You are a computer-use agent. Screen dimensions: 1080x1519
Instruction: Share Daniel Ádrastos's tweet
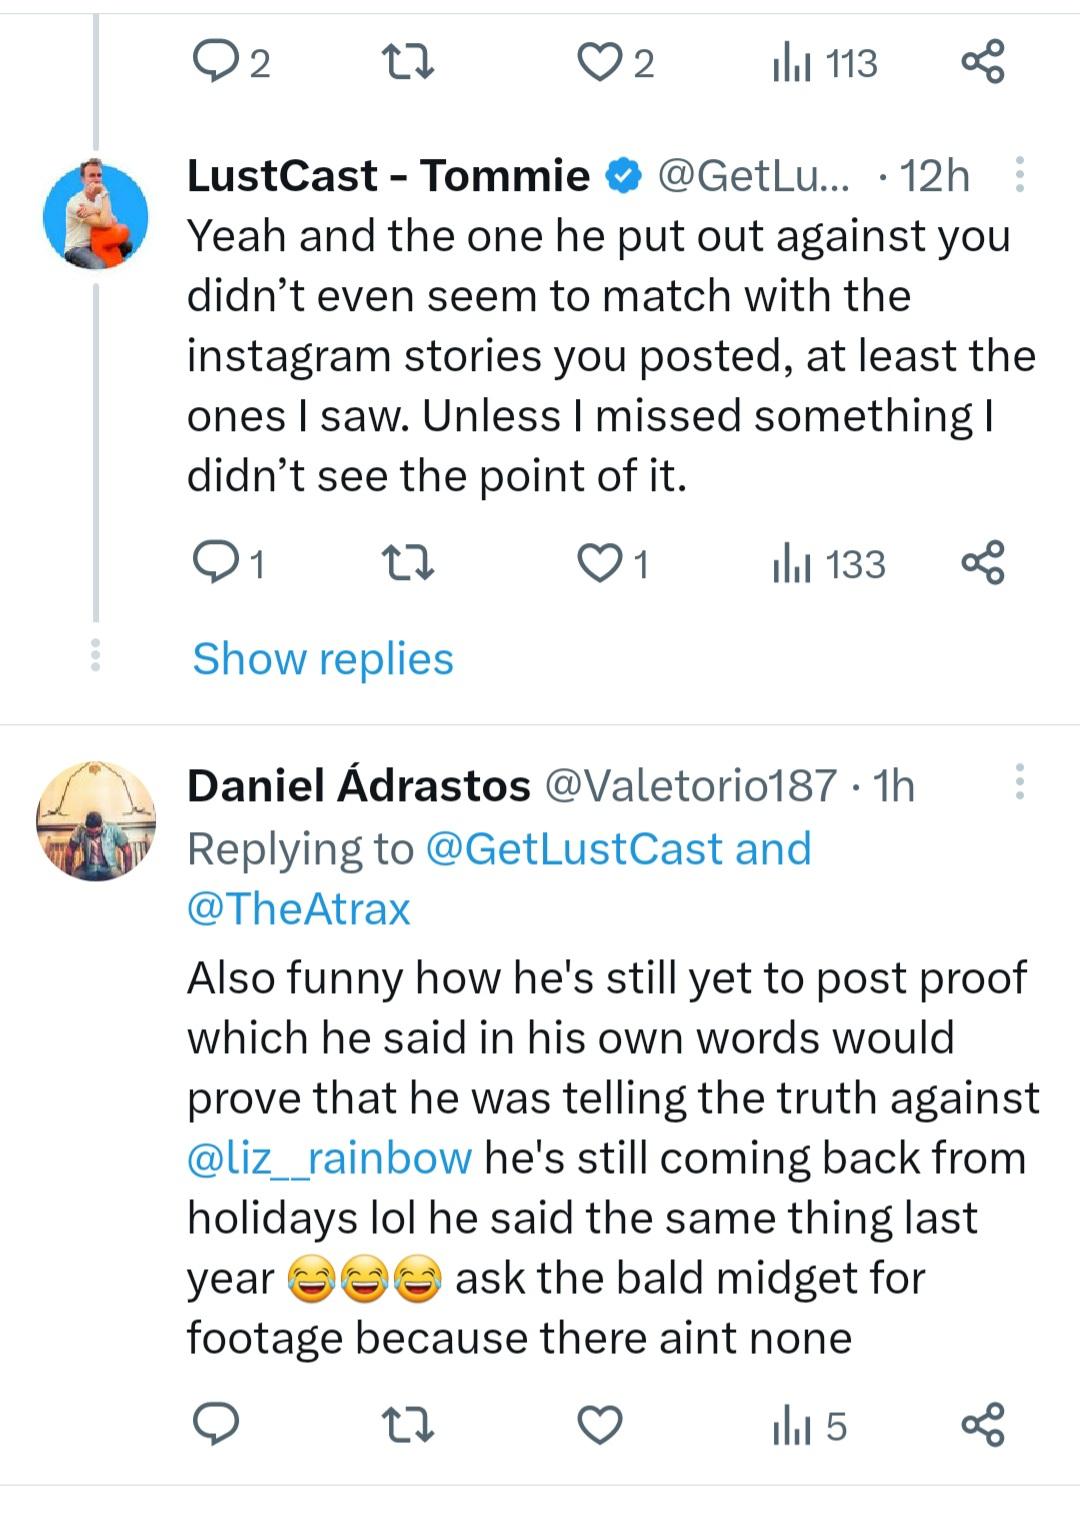(982, 1424)
